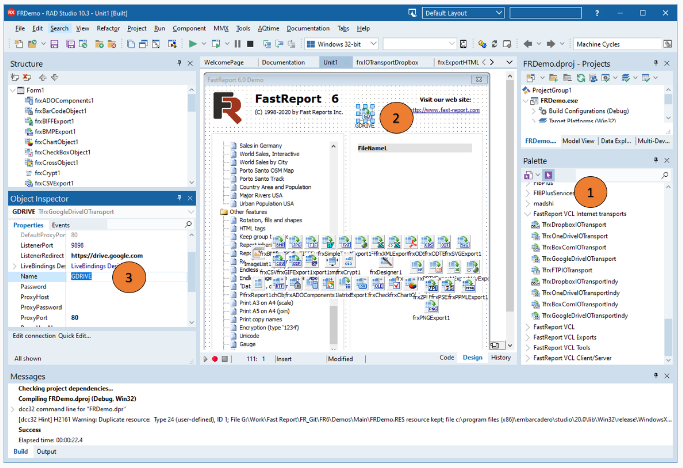Open the Default Layout dropdown
This screenshot has width=683, height=468.
(499, 13)
